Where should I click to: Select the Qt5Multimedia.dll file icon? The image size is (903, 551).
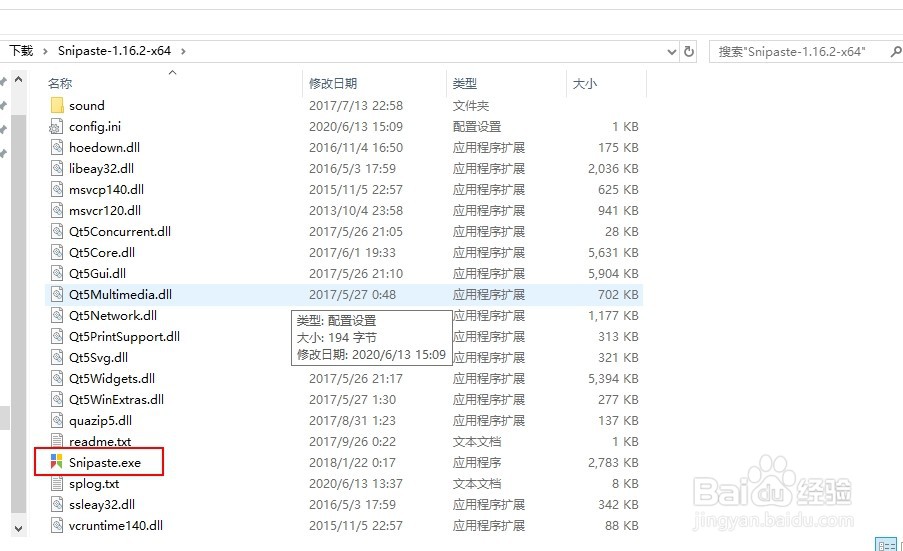[56, 295]
